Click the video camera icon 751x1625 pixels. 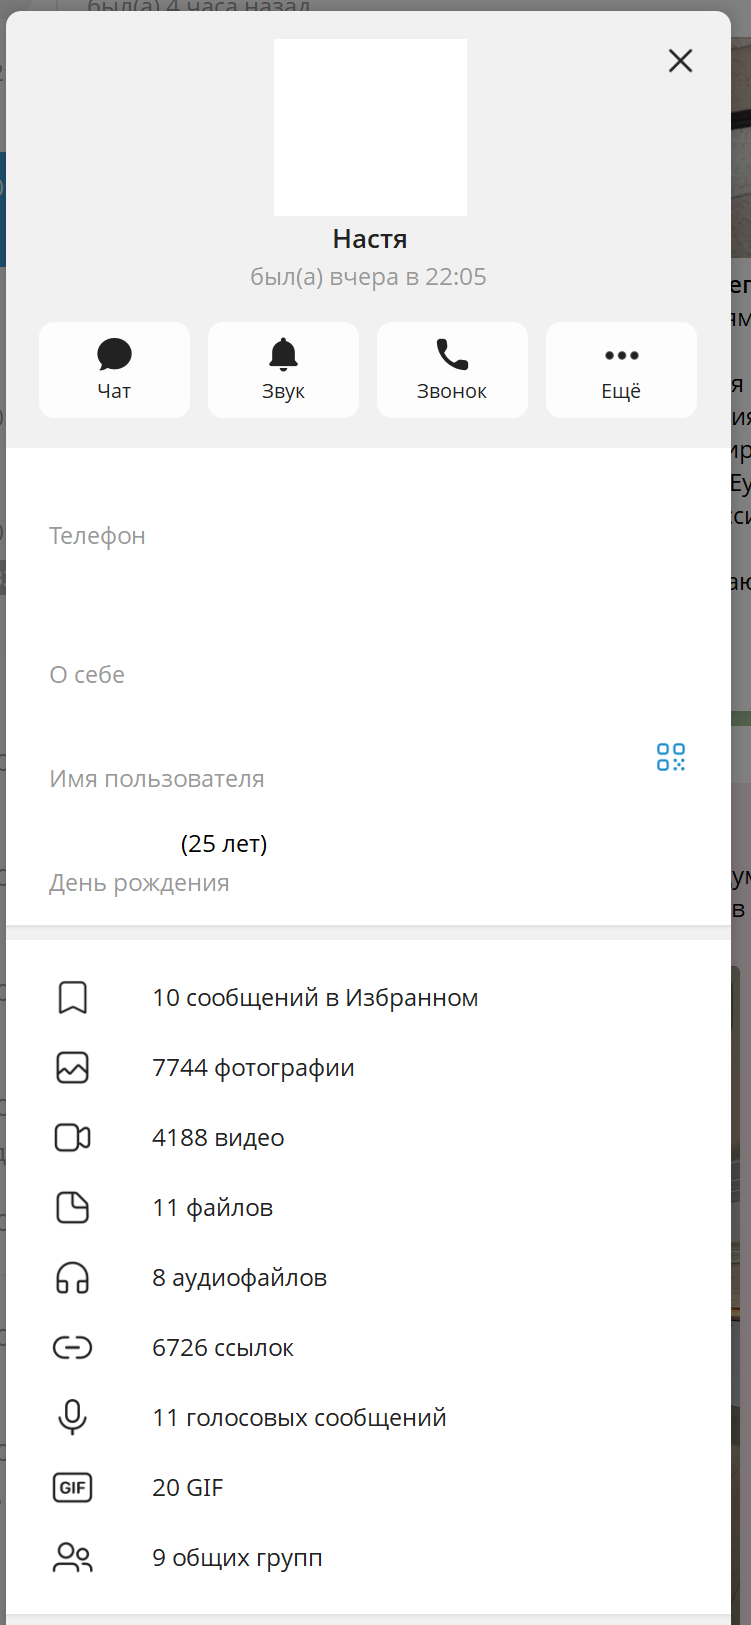click(72, 1138)
